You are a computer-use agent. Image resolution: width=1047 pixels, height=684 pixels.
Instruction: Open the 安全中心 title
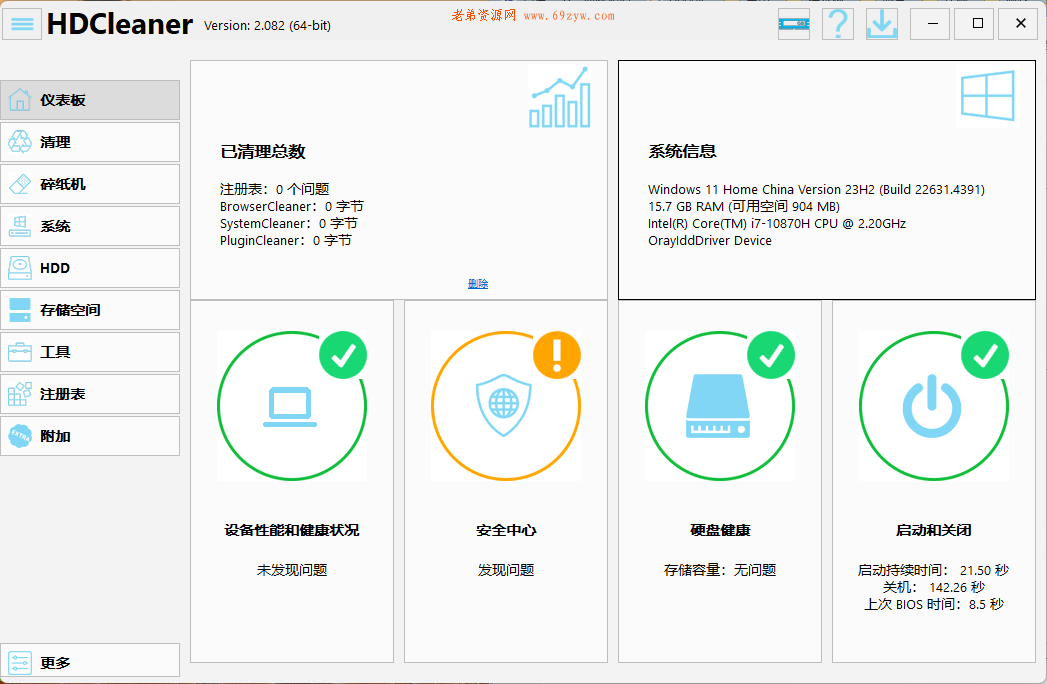(506, 530)
